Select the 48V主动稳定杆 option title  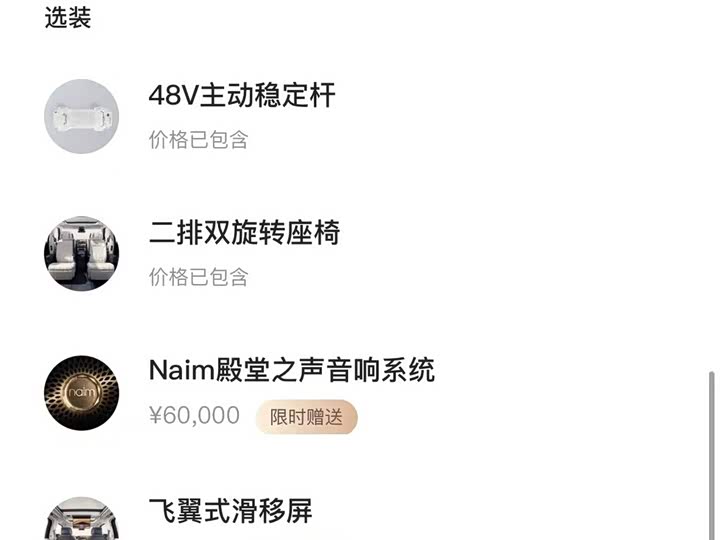242,95
